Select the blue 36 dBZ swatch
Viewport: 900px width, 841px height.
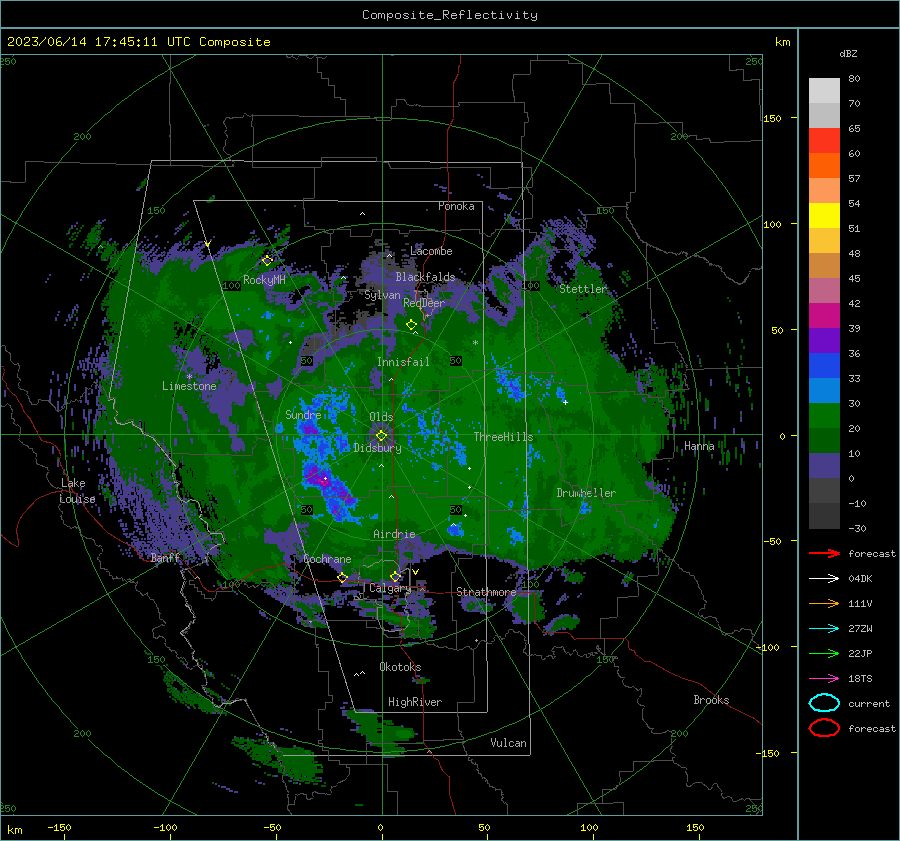[824, 366]
